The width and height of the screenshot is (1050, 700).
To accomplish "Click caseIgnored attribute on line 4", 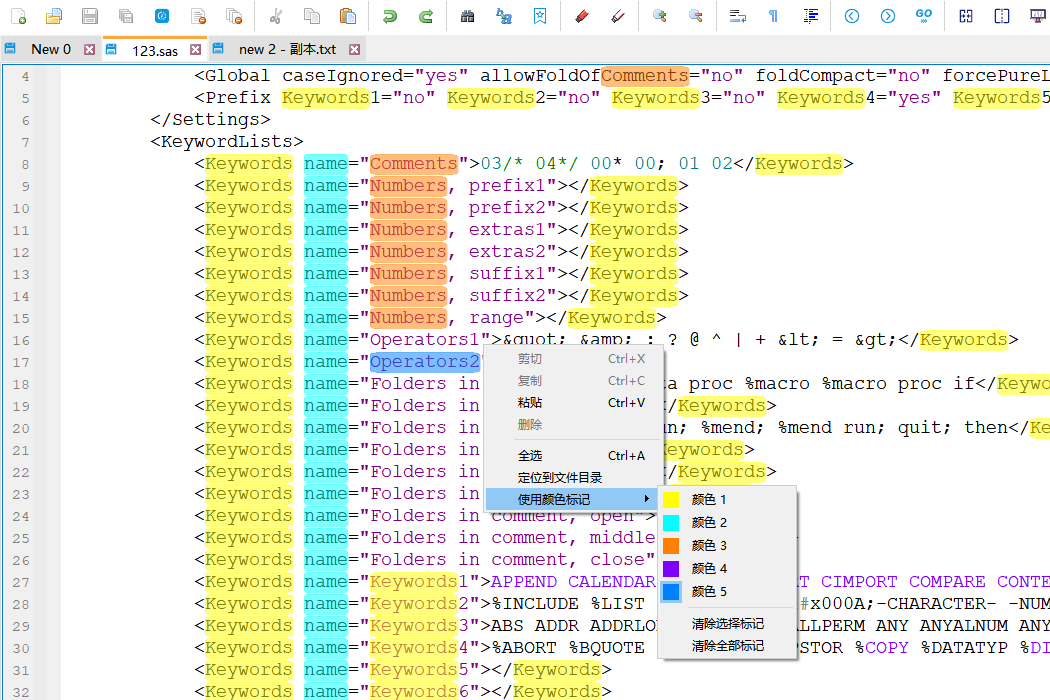I will coord(342,76).
